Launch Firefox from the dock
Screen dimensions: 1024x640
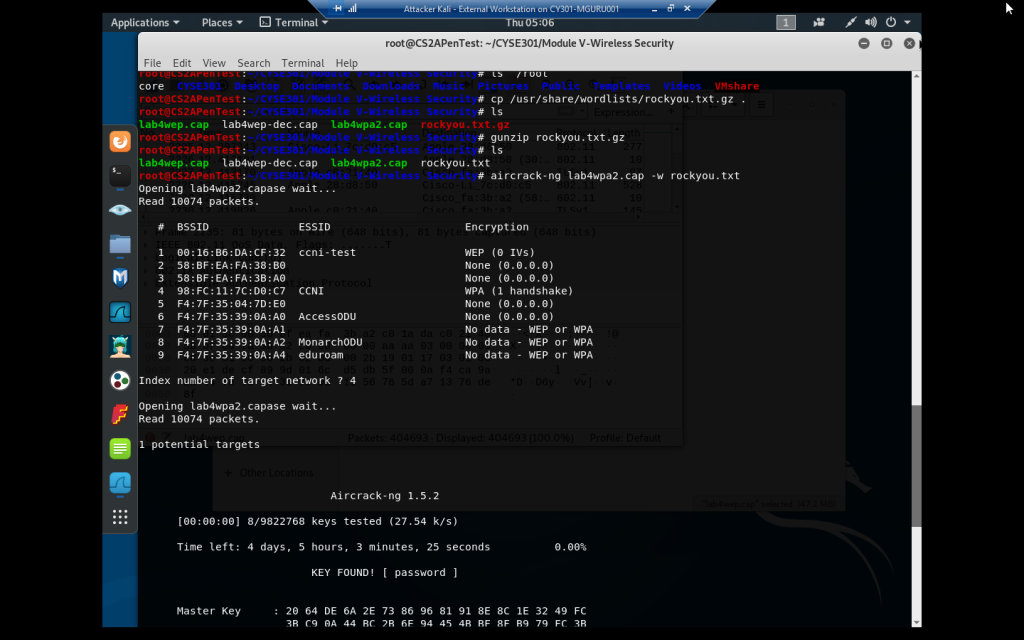pos(120,142)
